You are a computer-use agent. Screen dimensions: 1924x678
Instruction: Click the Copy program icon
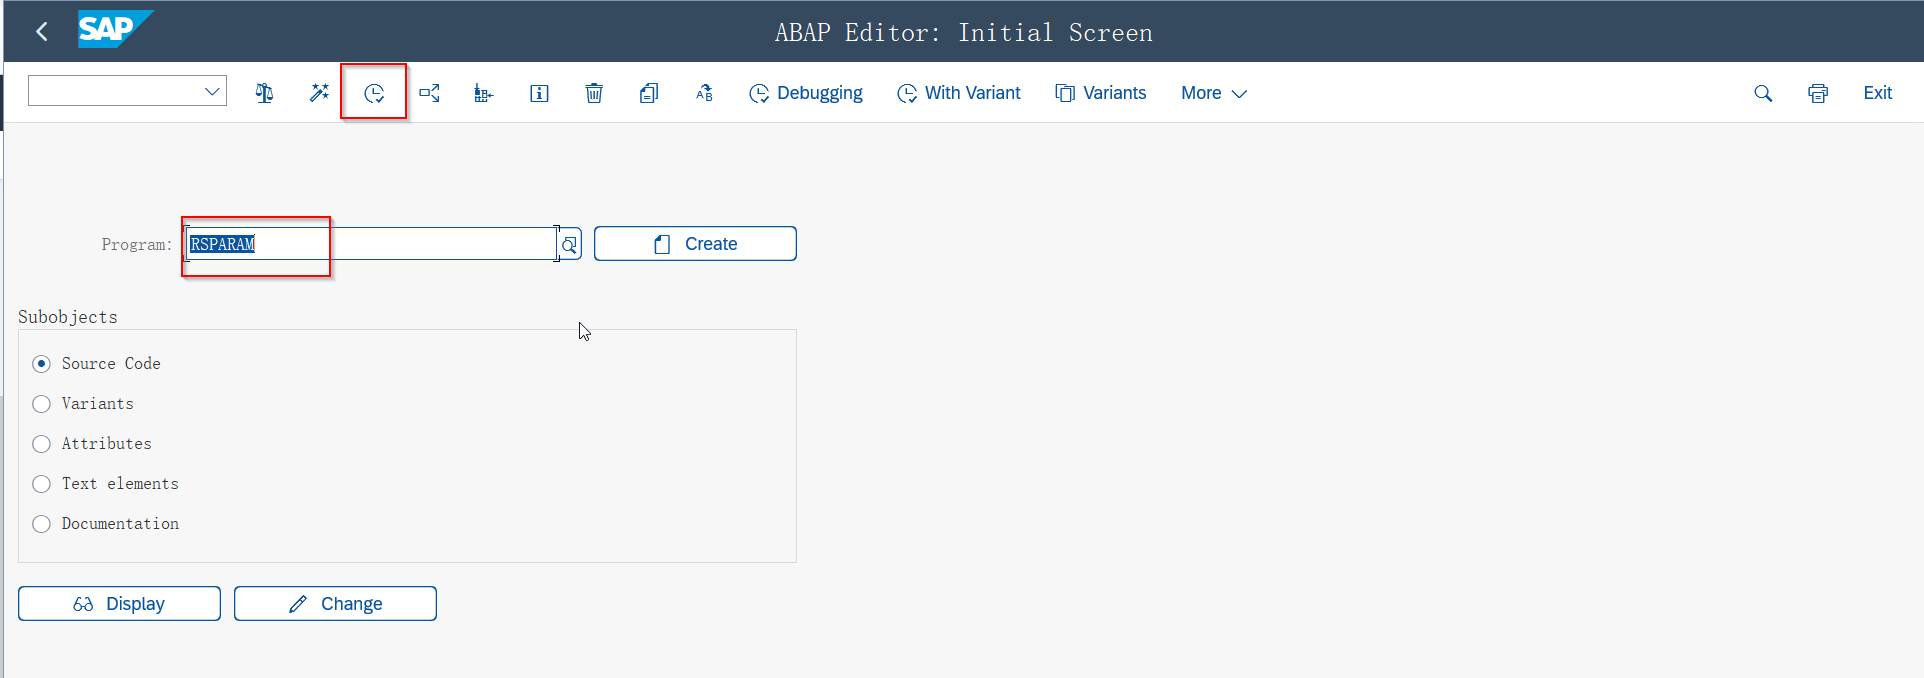(x=649, y=93)
